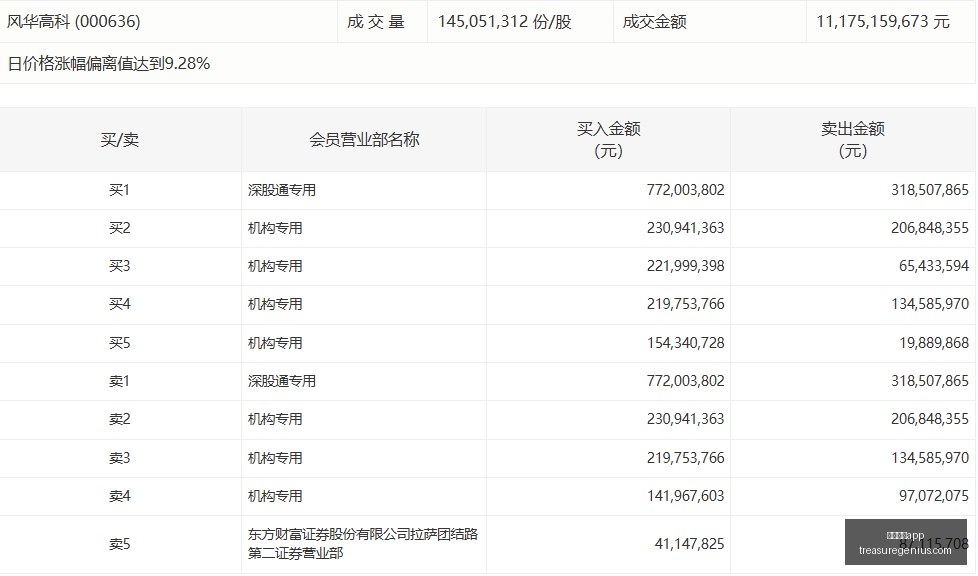Screen dimensions: 978x576
Task: Click the volume value 145,051,312 份/股
Action: coord(504,21)
